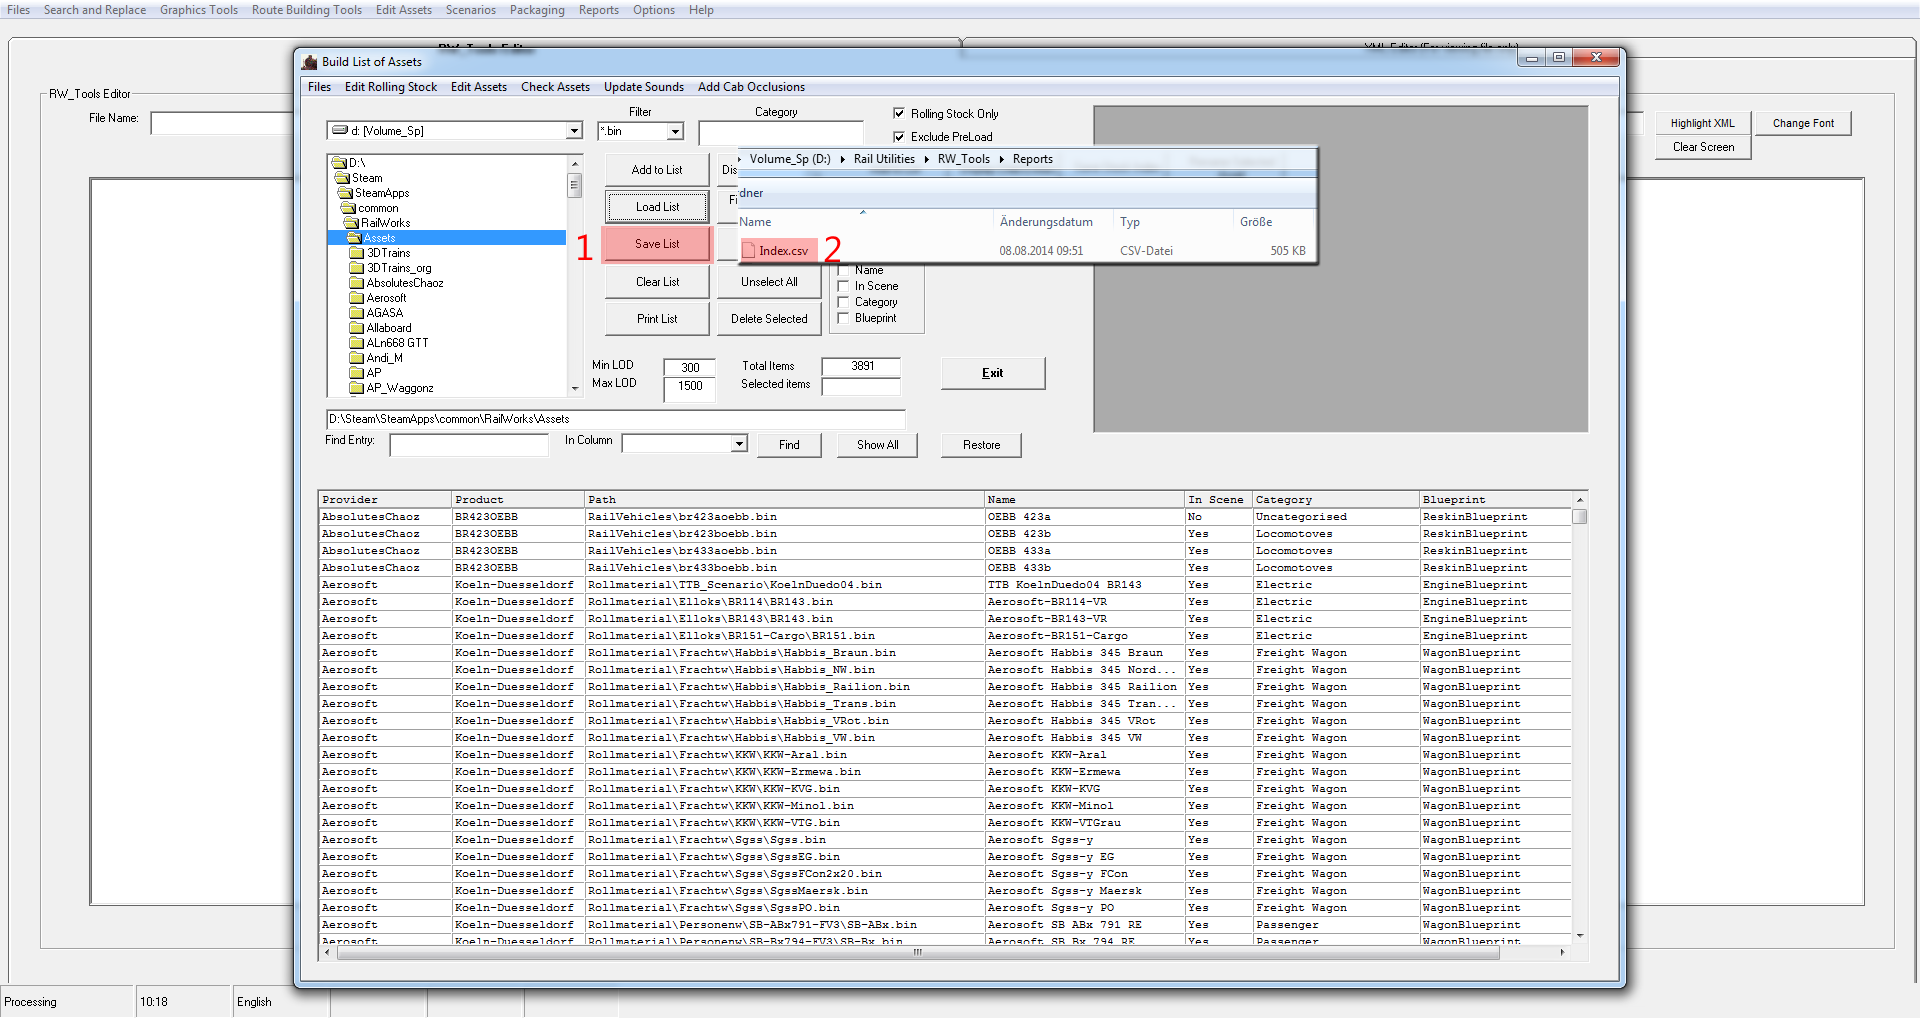Enable the Category checkbox below In Scene
The width and height of the screenshot is (1920, 1018).
click(843, 302)
